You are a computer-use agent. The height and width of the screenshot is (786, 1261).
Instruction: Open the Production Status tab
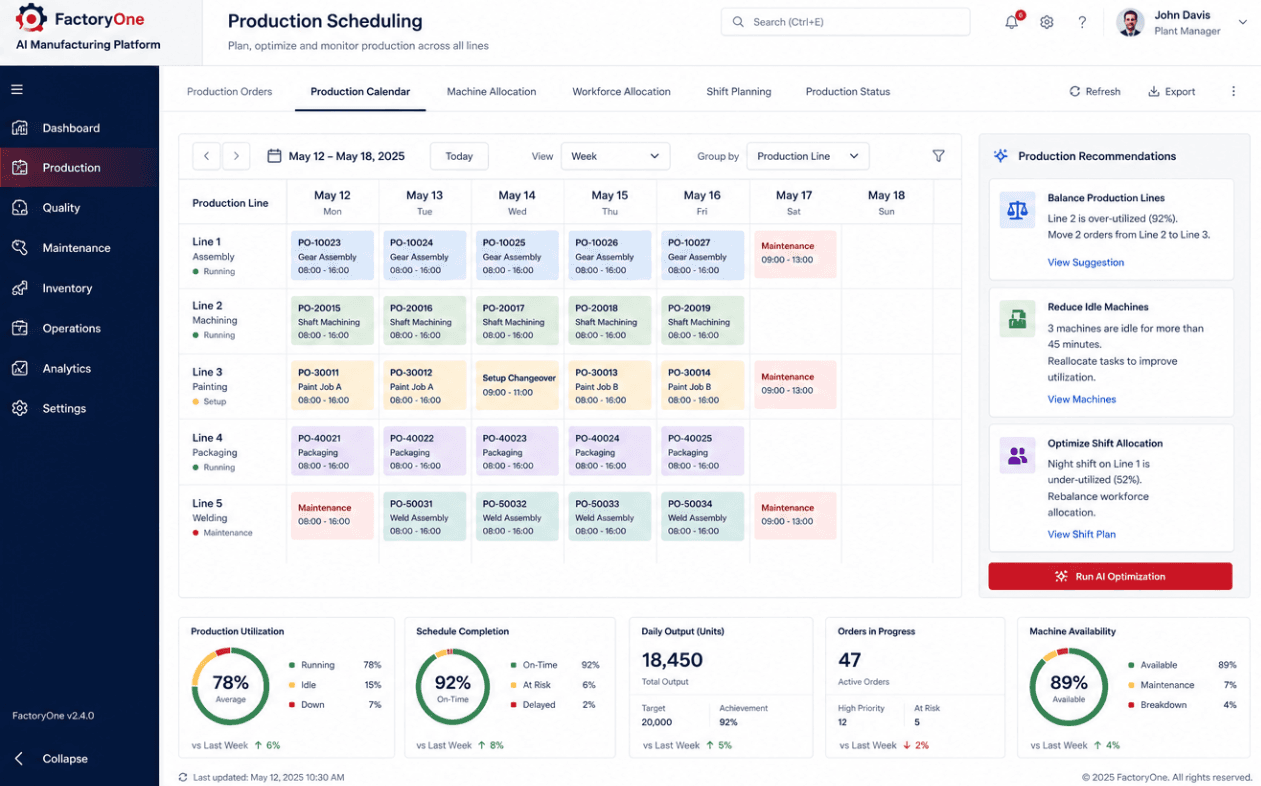(x=848, y=92)
